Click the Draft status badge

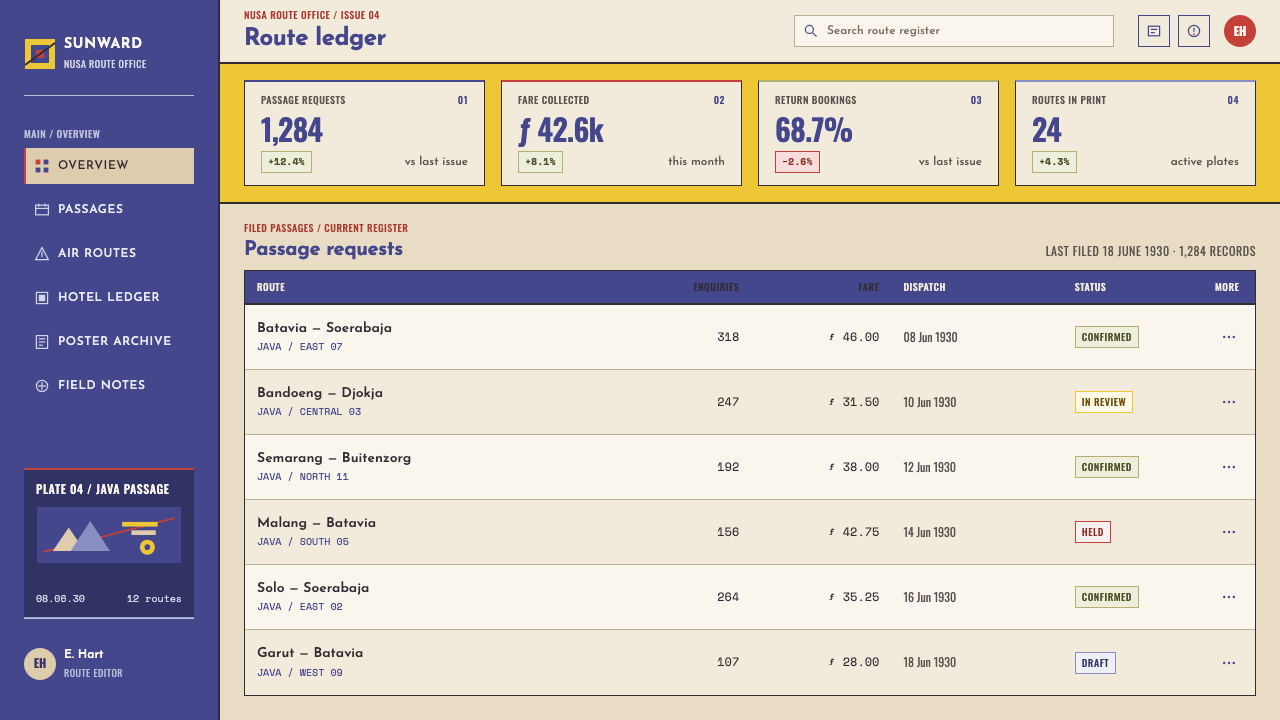pos(1095,662)
